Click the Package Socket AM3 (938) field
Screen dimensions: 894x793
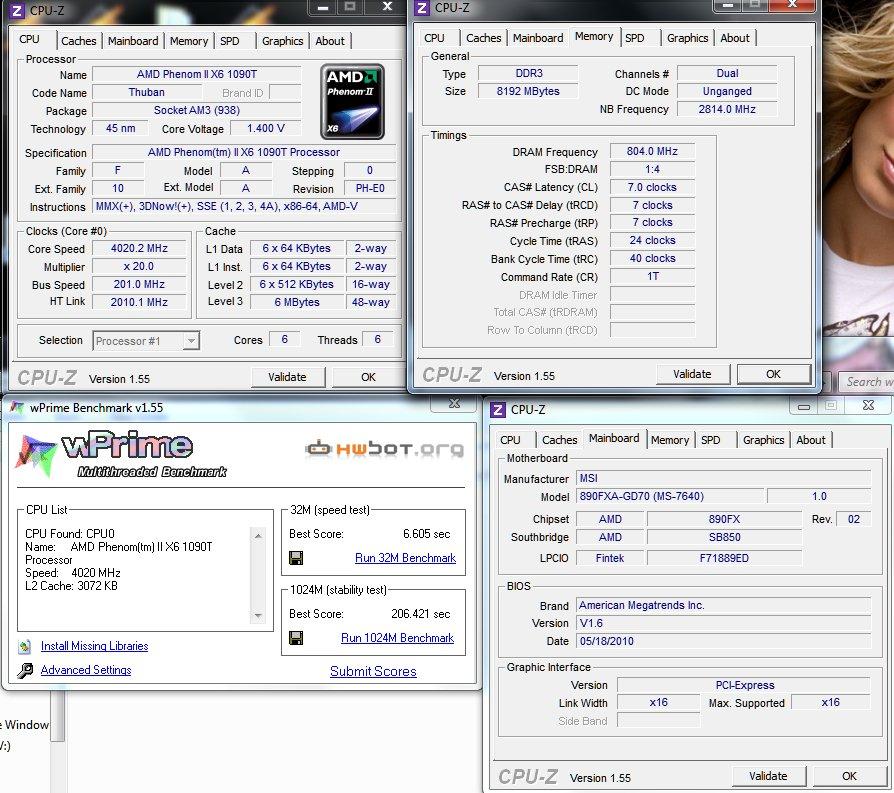(197, 110)
